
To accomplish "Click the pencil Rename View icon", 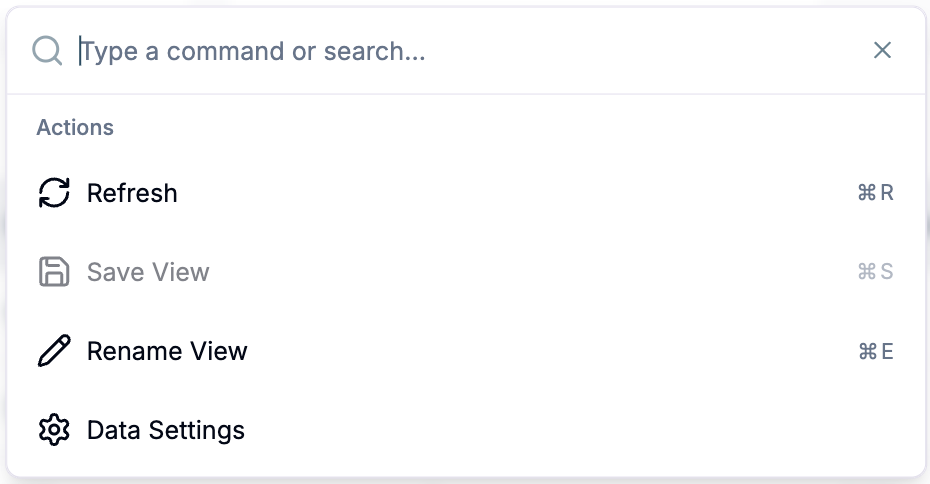I will 54,351.
